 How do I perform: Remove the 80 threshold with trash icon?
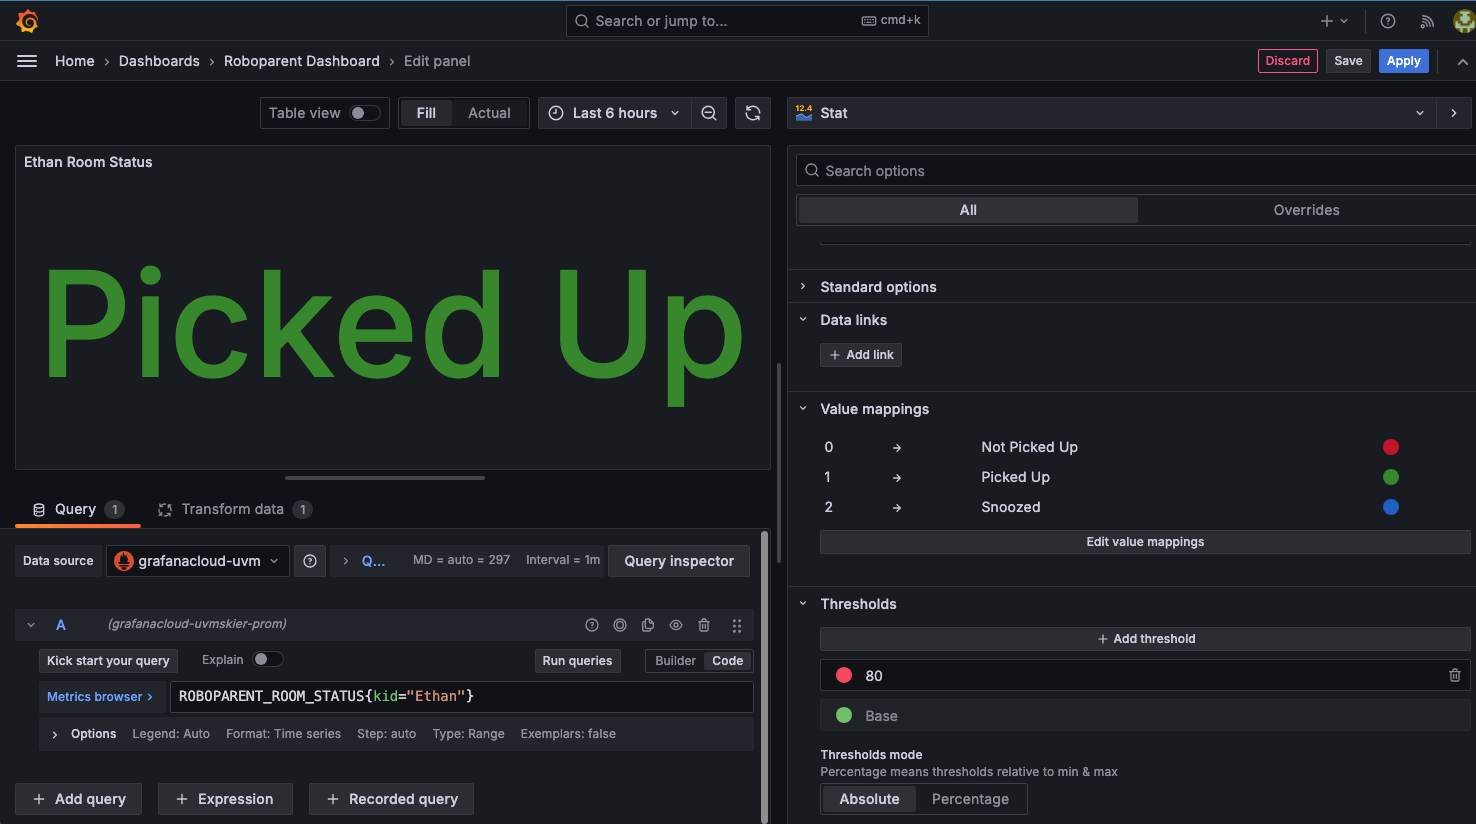pyautogui.click(x=1454, y=676)
